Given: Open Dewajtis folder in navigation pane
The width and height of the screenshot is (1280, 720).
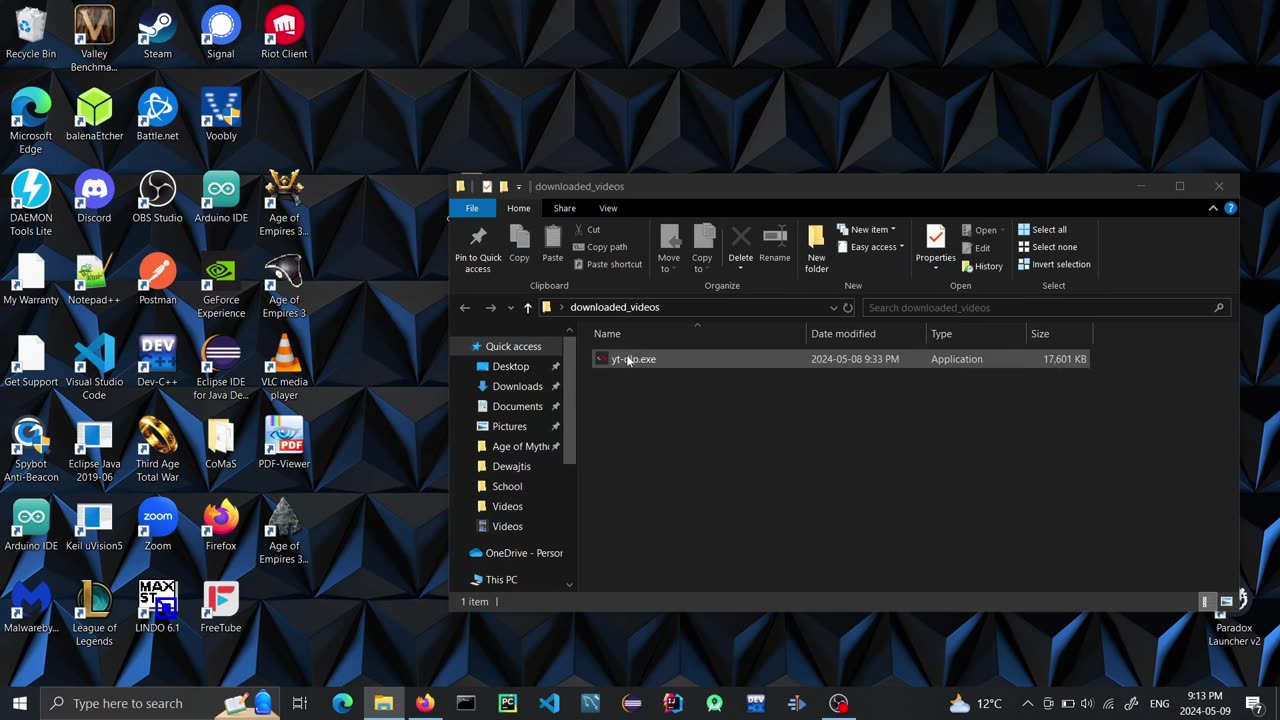Looking at the screenshot, I should click(511, 466).
